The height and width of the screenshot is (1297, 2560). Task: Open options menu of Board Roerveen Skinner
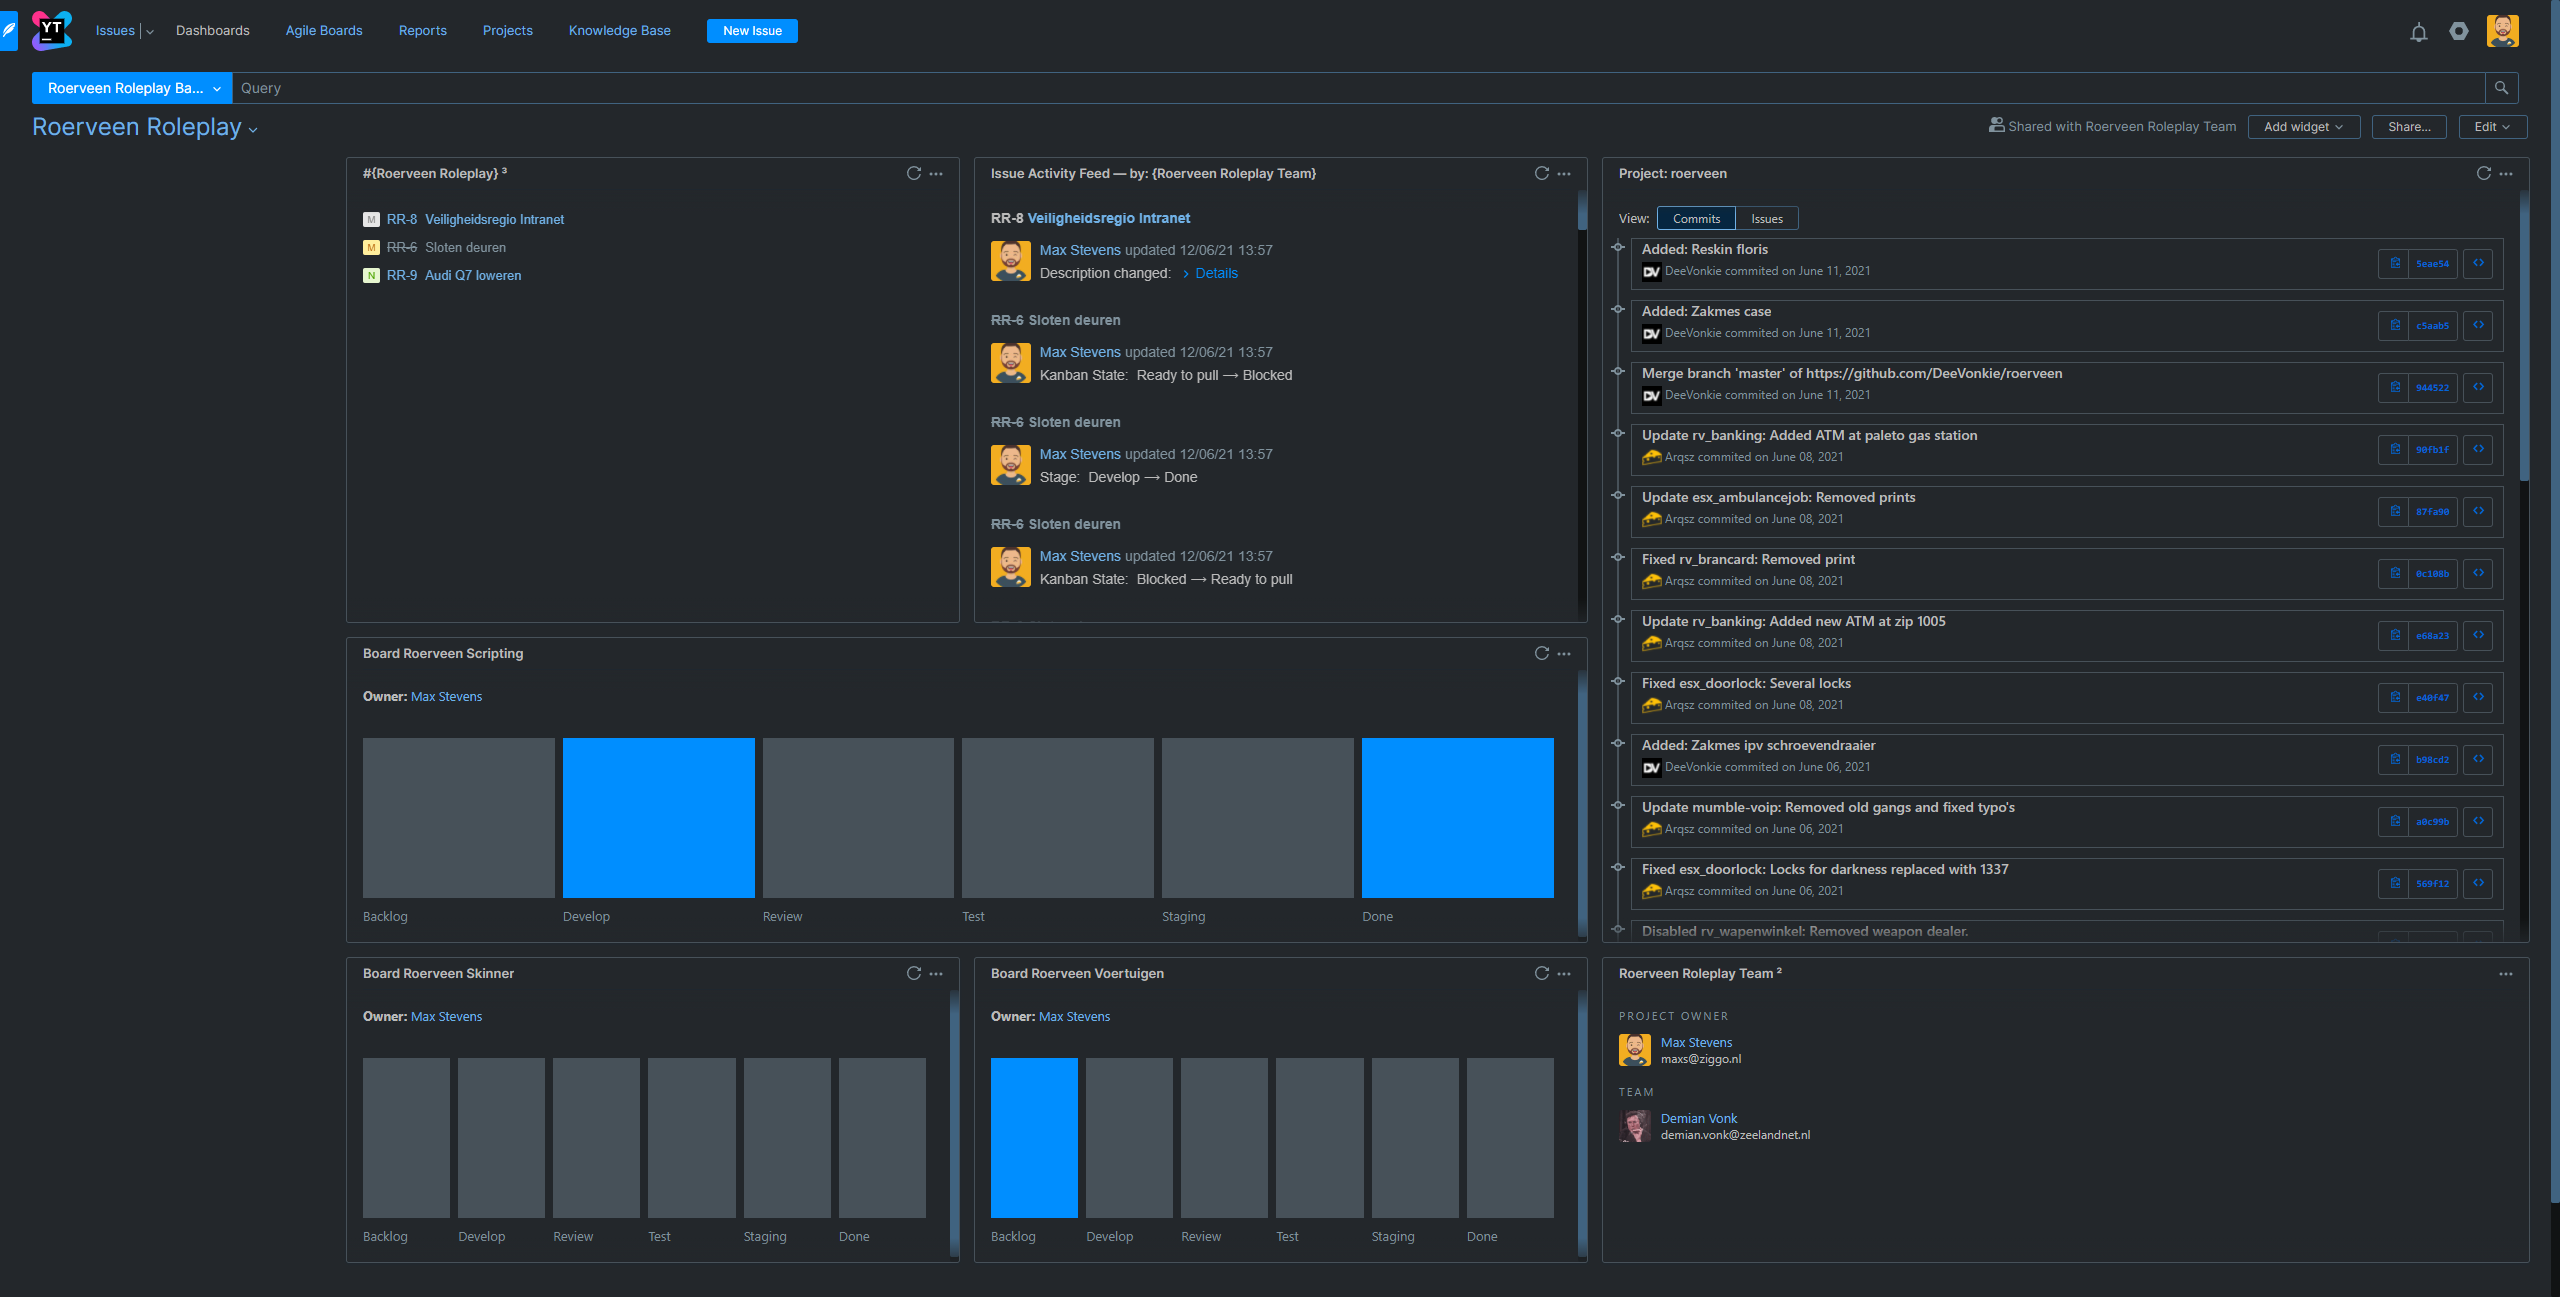936,974
